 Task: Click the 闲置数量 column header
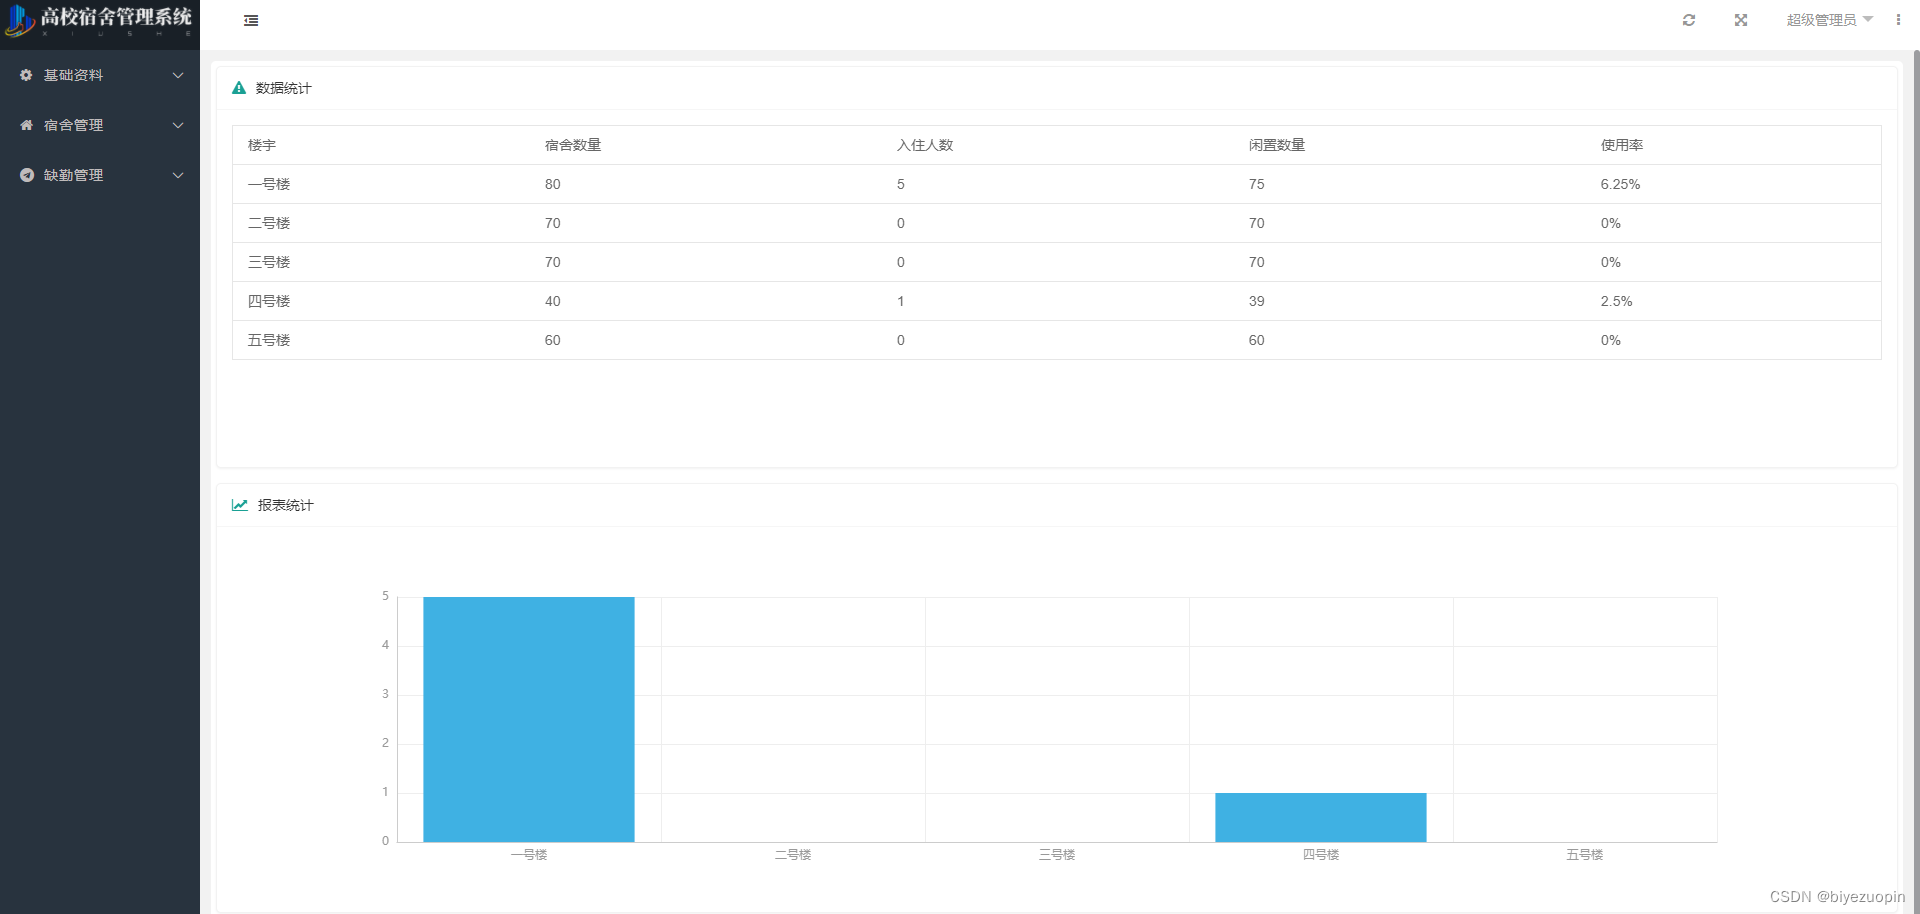[1277, 145]
